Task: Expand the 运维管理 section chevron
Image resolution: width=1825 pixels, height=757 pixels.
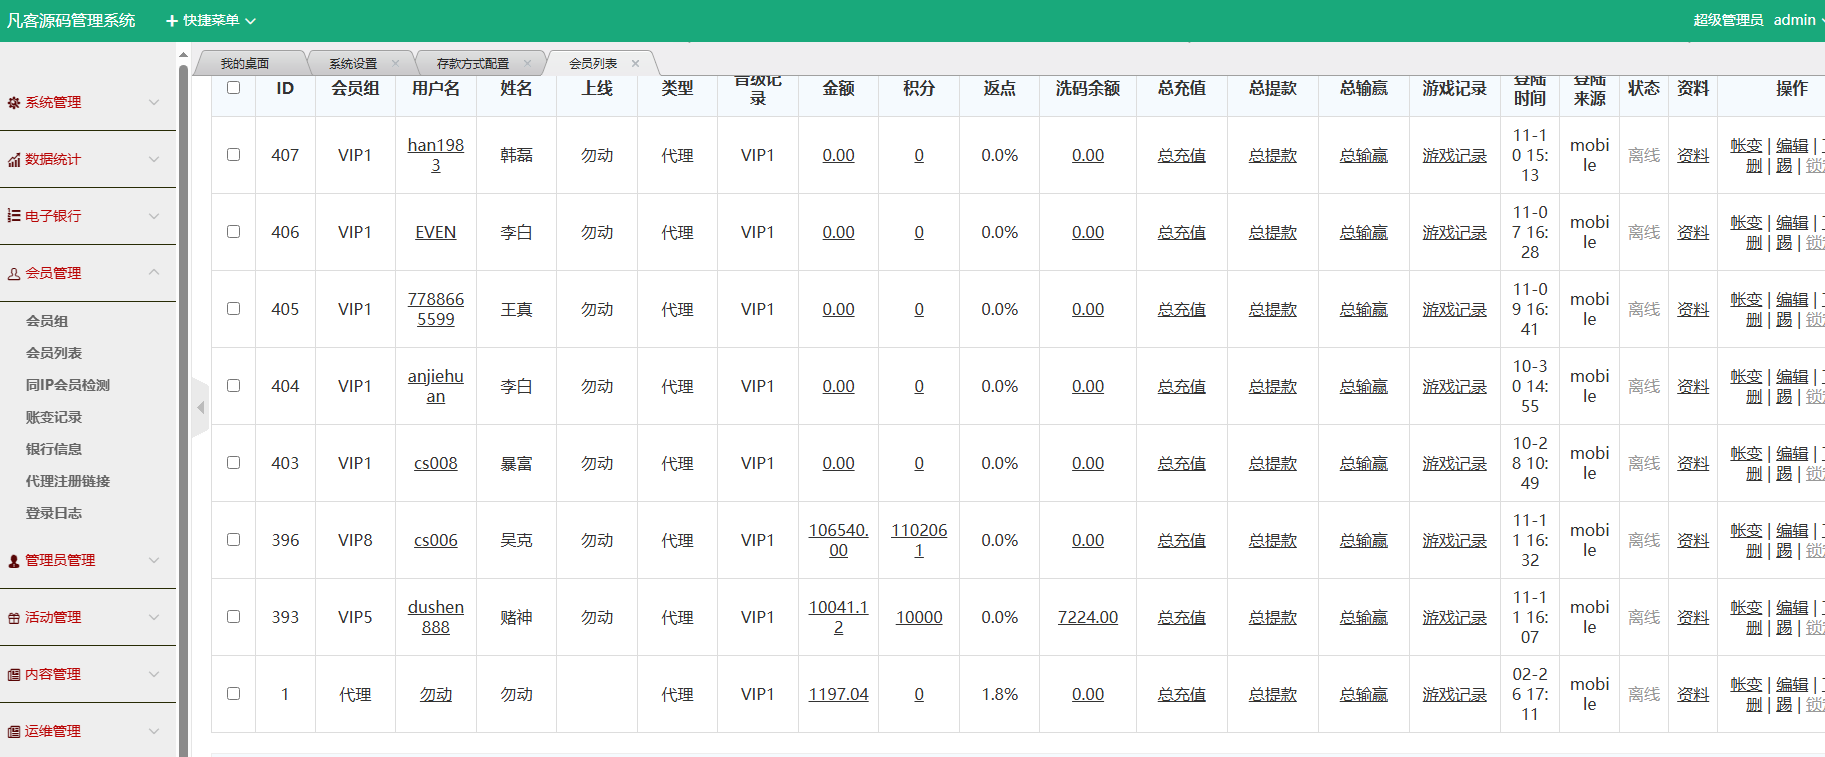Action: [x=154, y=731]
